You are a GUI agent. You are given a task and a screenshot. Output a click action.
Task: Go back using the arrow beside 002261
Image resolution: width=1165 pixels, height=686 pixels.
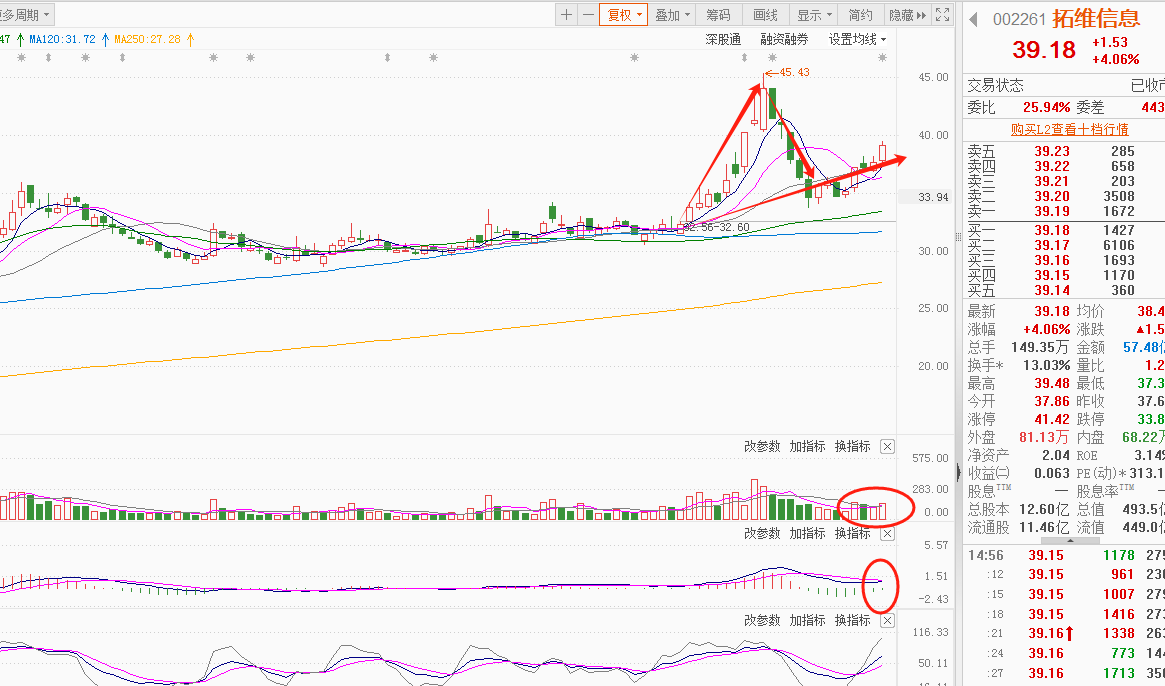click(973, 19)
